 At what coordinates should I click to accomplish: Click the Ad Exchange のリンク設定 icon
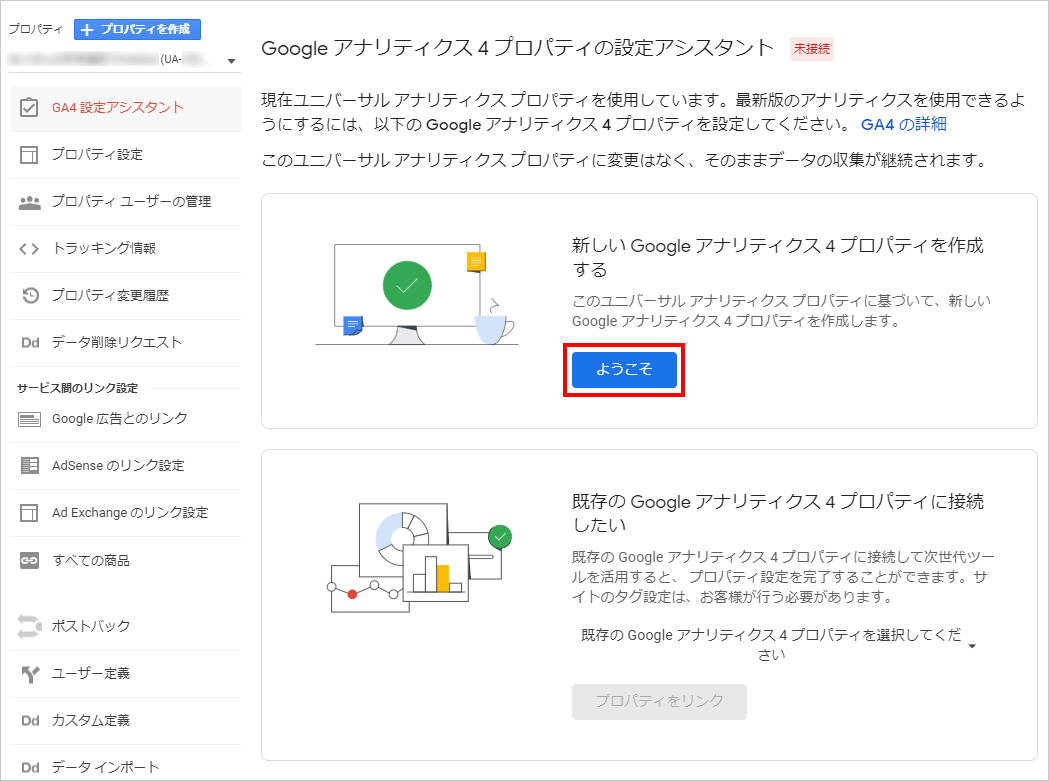click(29, 513)
